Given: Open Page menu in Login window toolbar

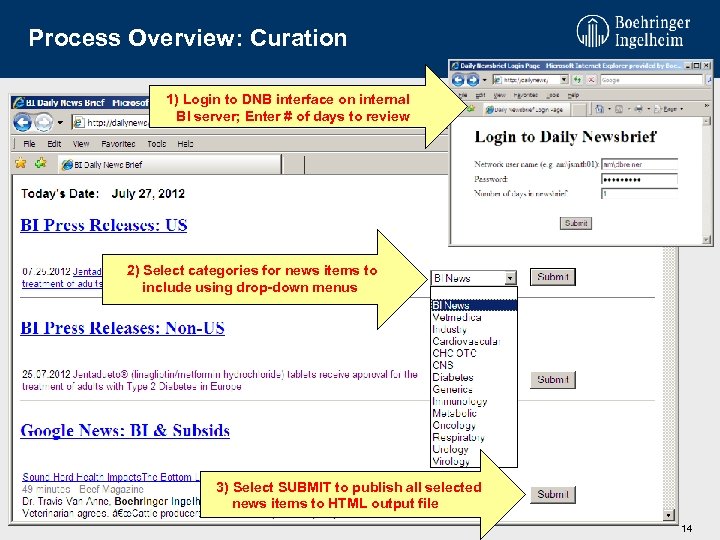Looking at the screenshot, I should coord(668,109).
